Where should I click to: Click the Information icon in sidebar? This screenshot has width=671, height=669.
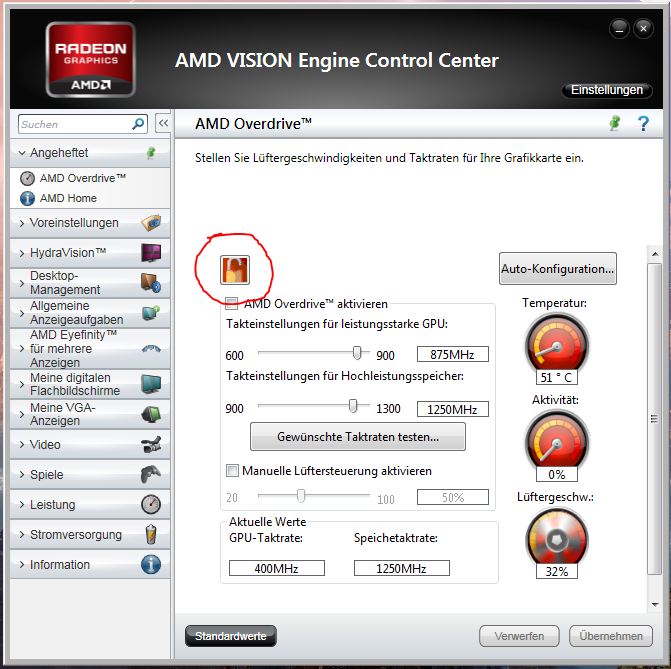pyautogui.click(x=151, y=565)
